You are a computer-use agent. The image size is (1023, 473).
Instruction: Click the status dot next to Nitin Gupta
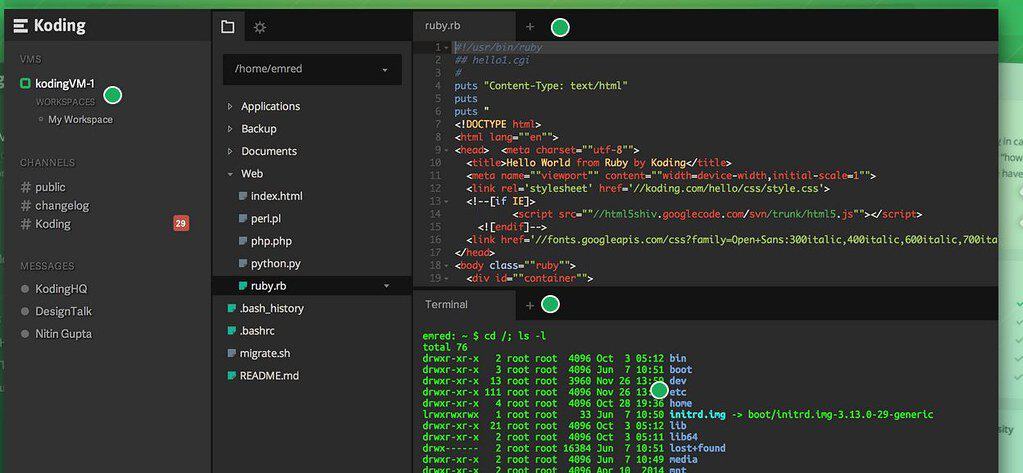tap(25, 333)
